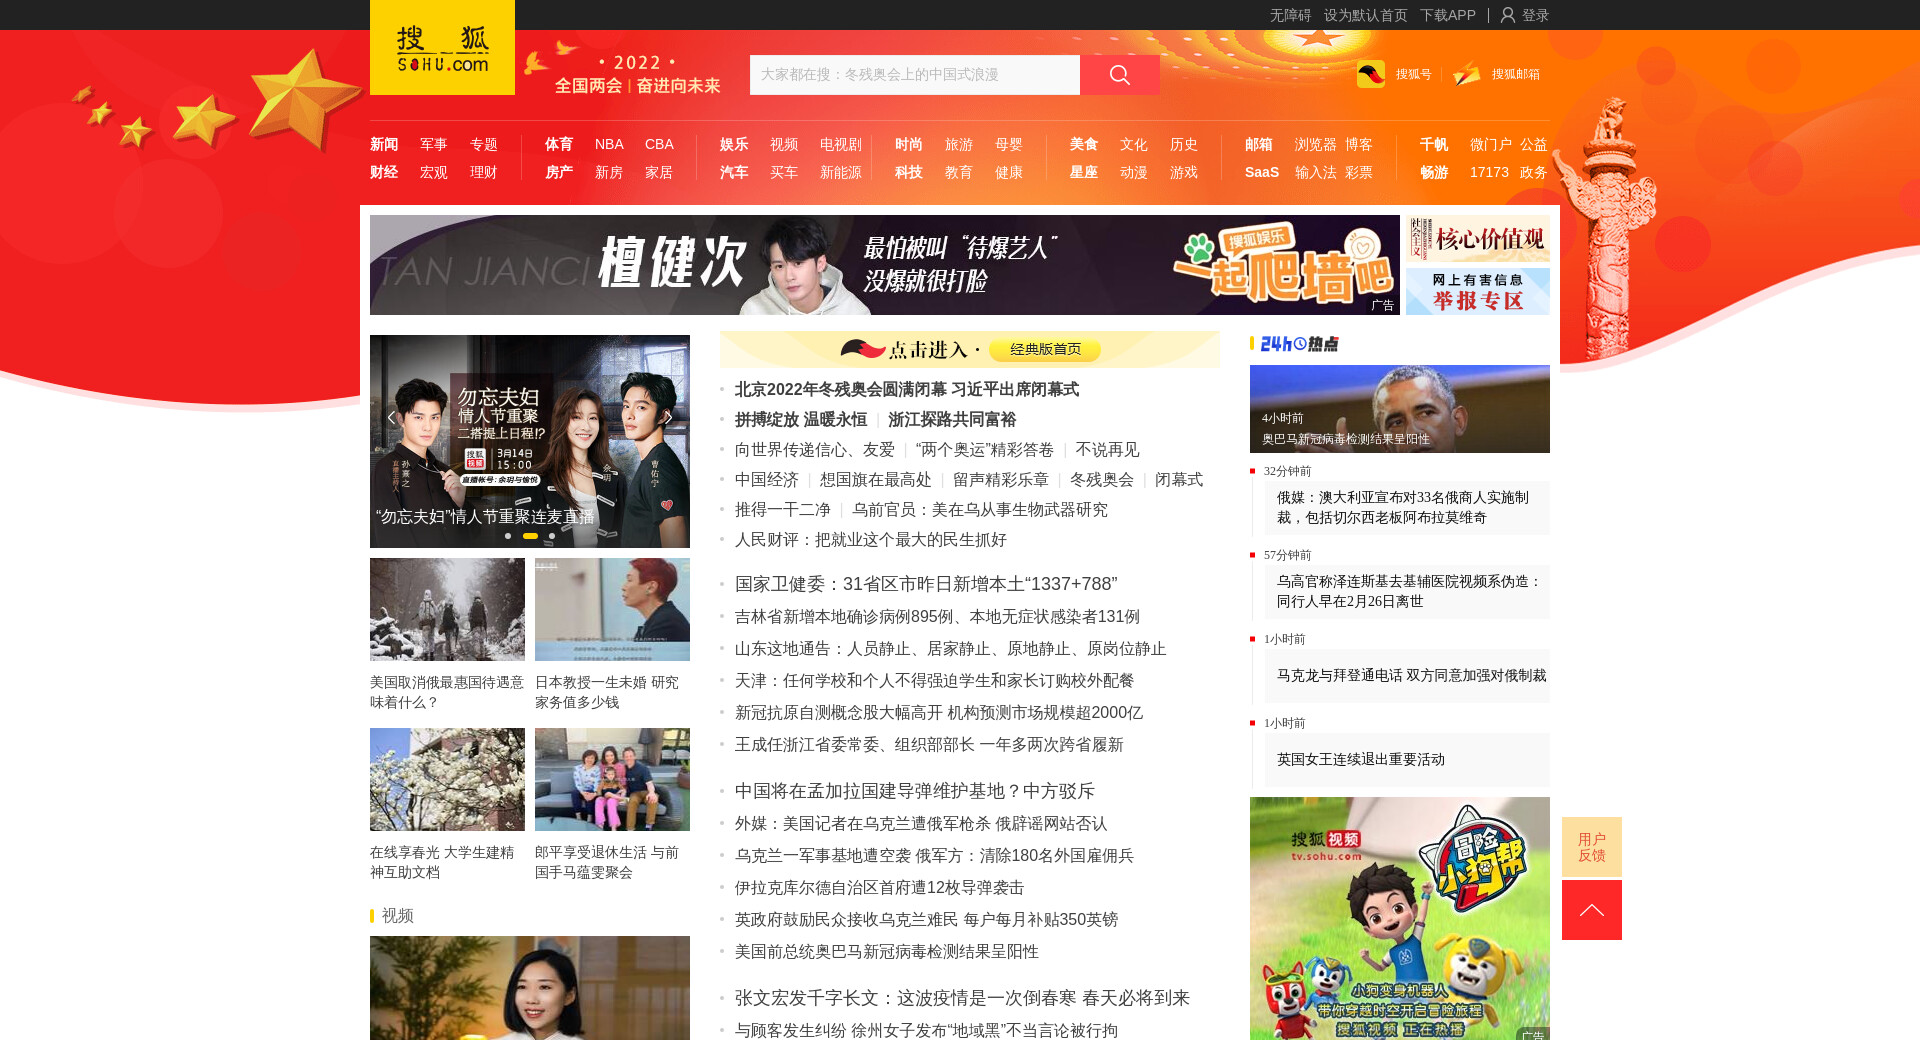Open the 日本教授一生未婚 photo

tap(612, 609)
